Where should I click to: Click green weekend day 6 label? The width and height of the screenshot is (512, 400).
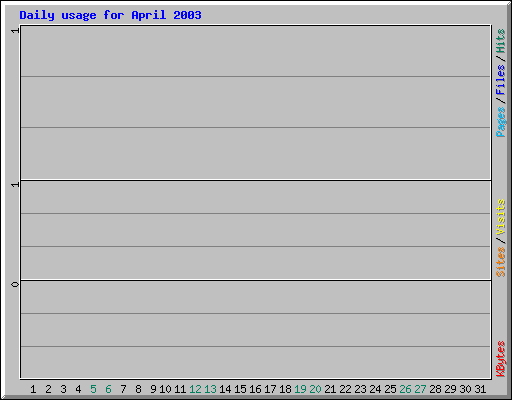coord(108,389)
